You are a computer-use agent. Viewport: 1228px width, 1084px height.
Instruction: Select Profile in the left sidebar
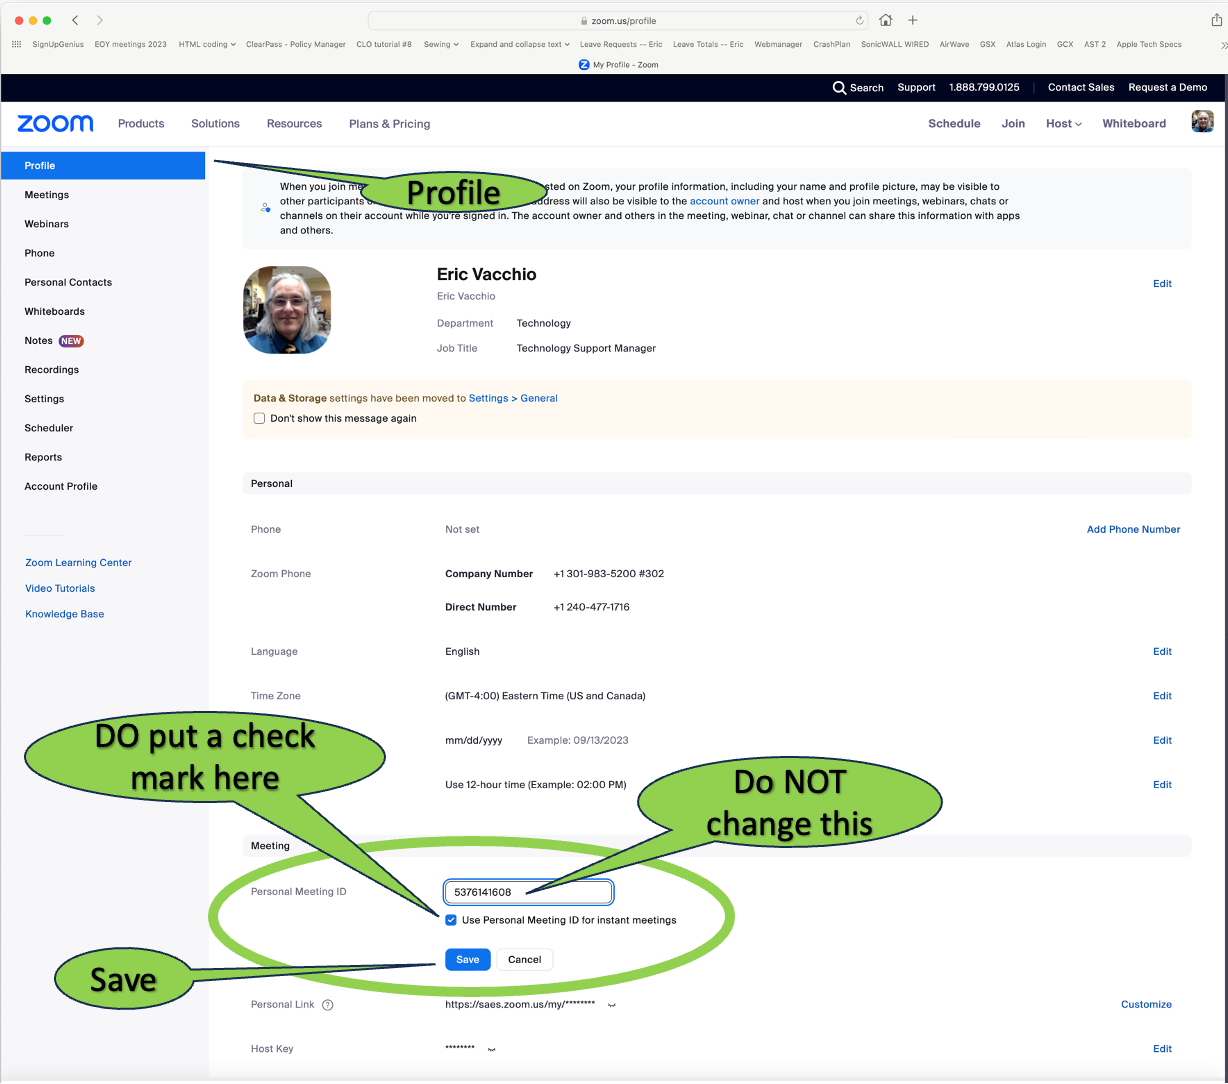(x=103, y=166)
